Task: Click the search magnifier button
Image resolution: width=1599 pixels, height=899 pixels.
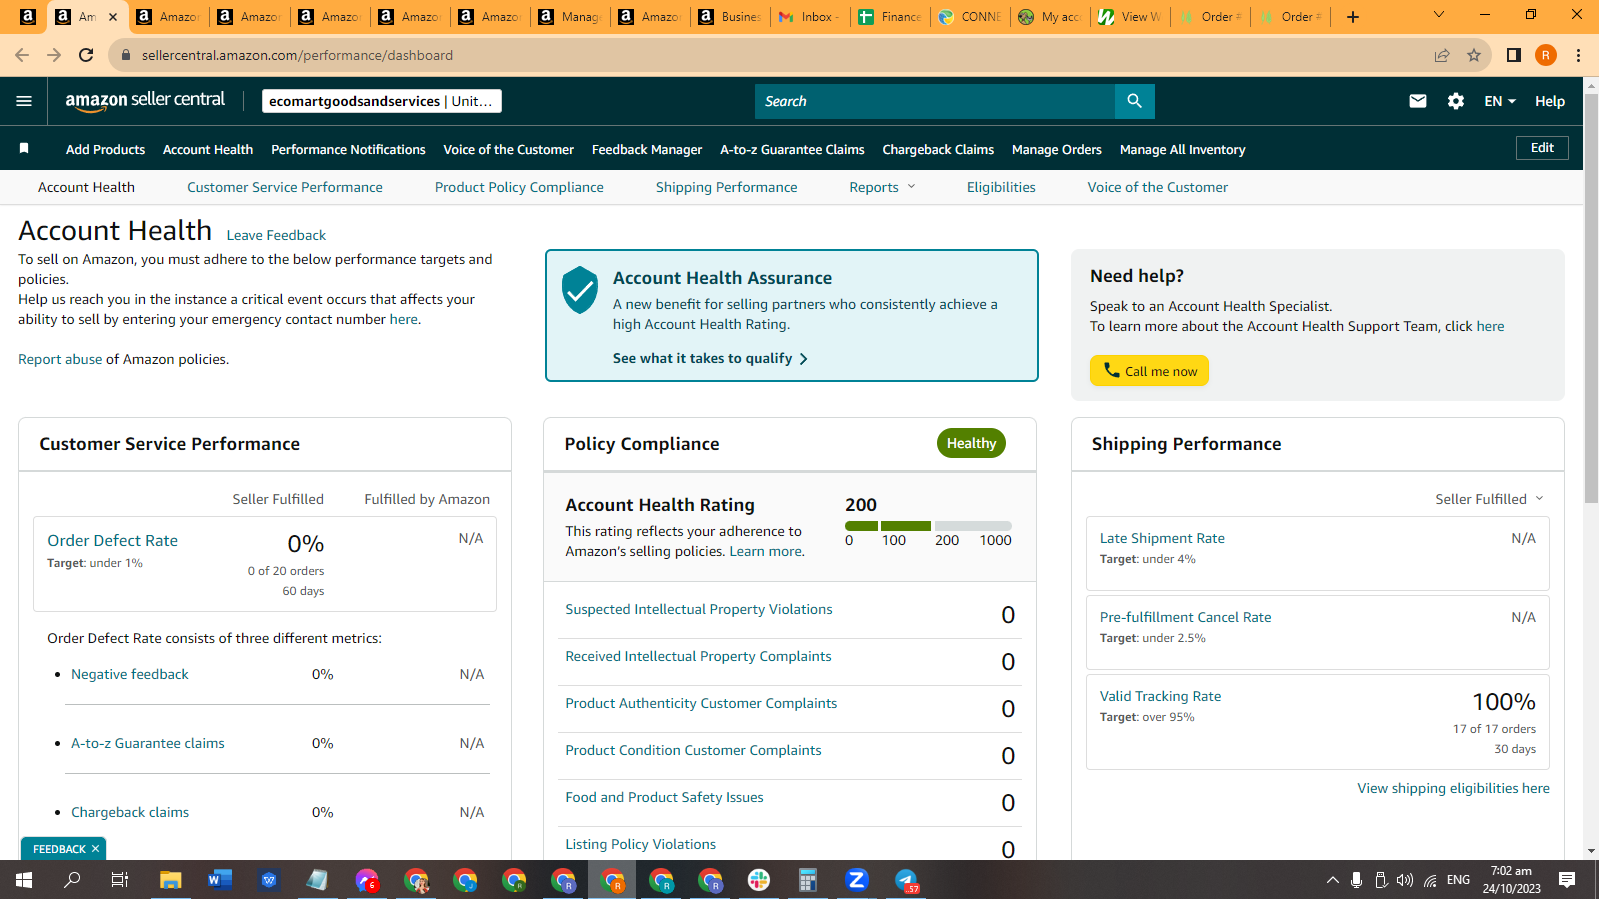Action: (x=1134, y=101)
